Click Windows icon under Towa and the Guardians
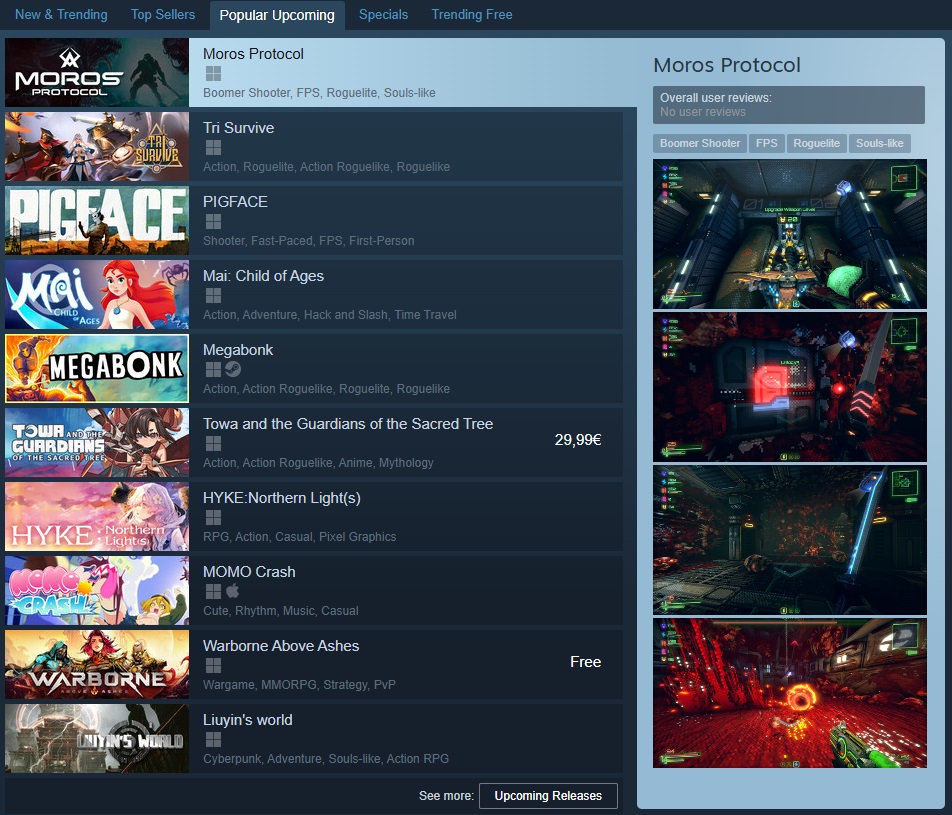 (213, 443)
